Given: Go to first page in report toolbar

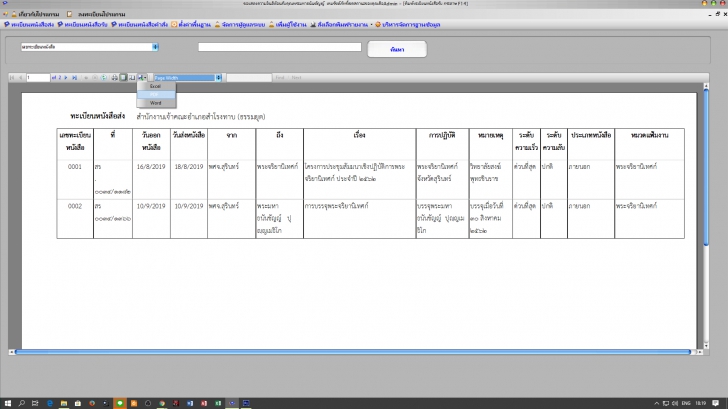Looking at the screenshot, I should pyautogui.click(x=12, y=78).
